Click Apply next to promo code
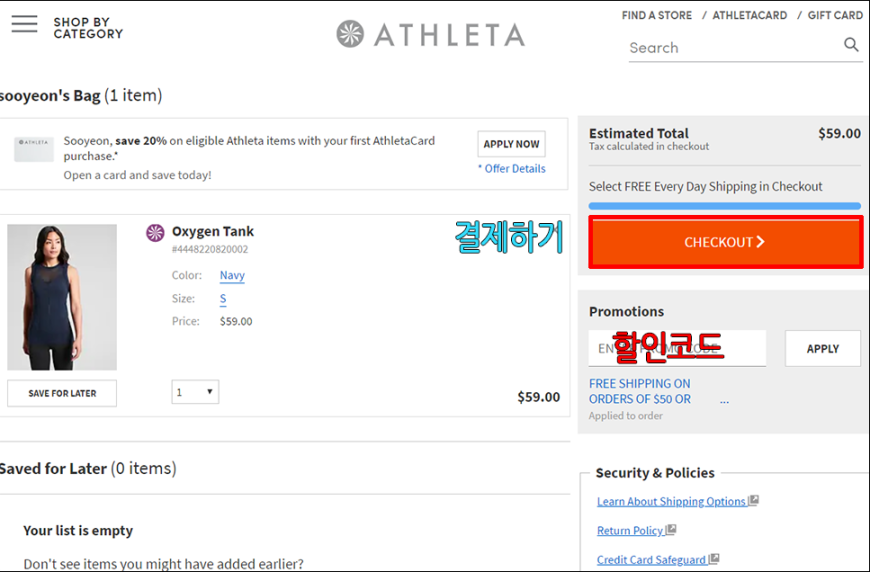This screenshot has height=572, width=870. pyautogui.click(x=823, y=348)
